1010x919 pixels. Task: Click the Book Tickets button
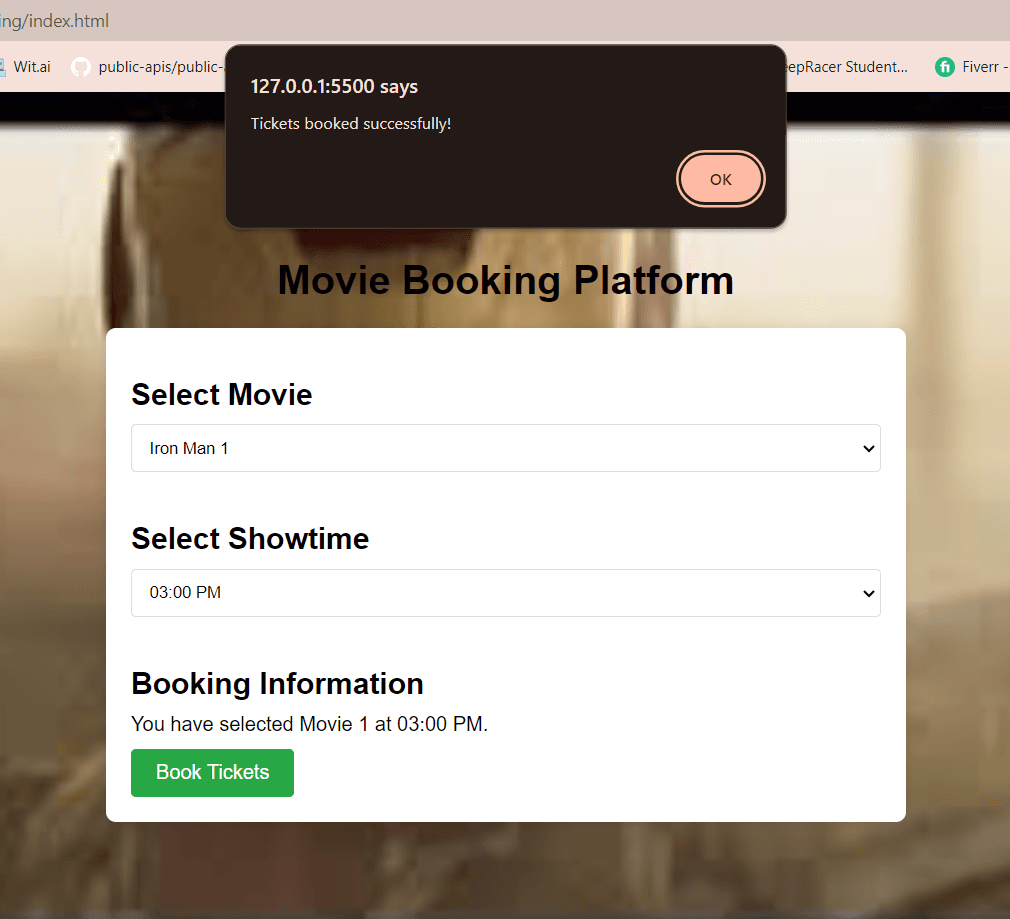click(212, 773)
